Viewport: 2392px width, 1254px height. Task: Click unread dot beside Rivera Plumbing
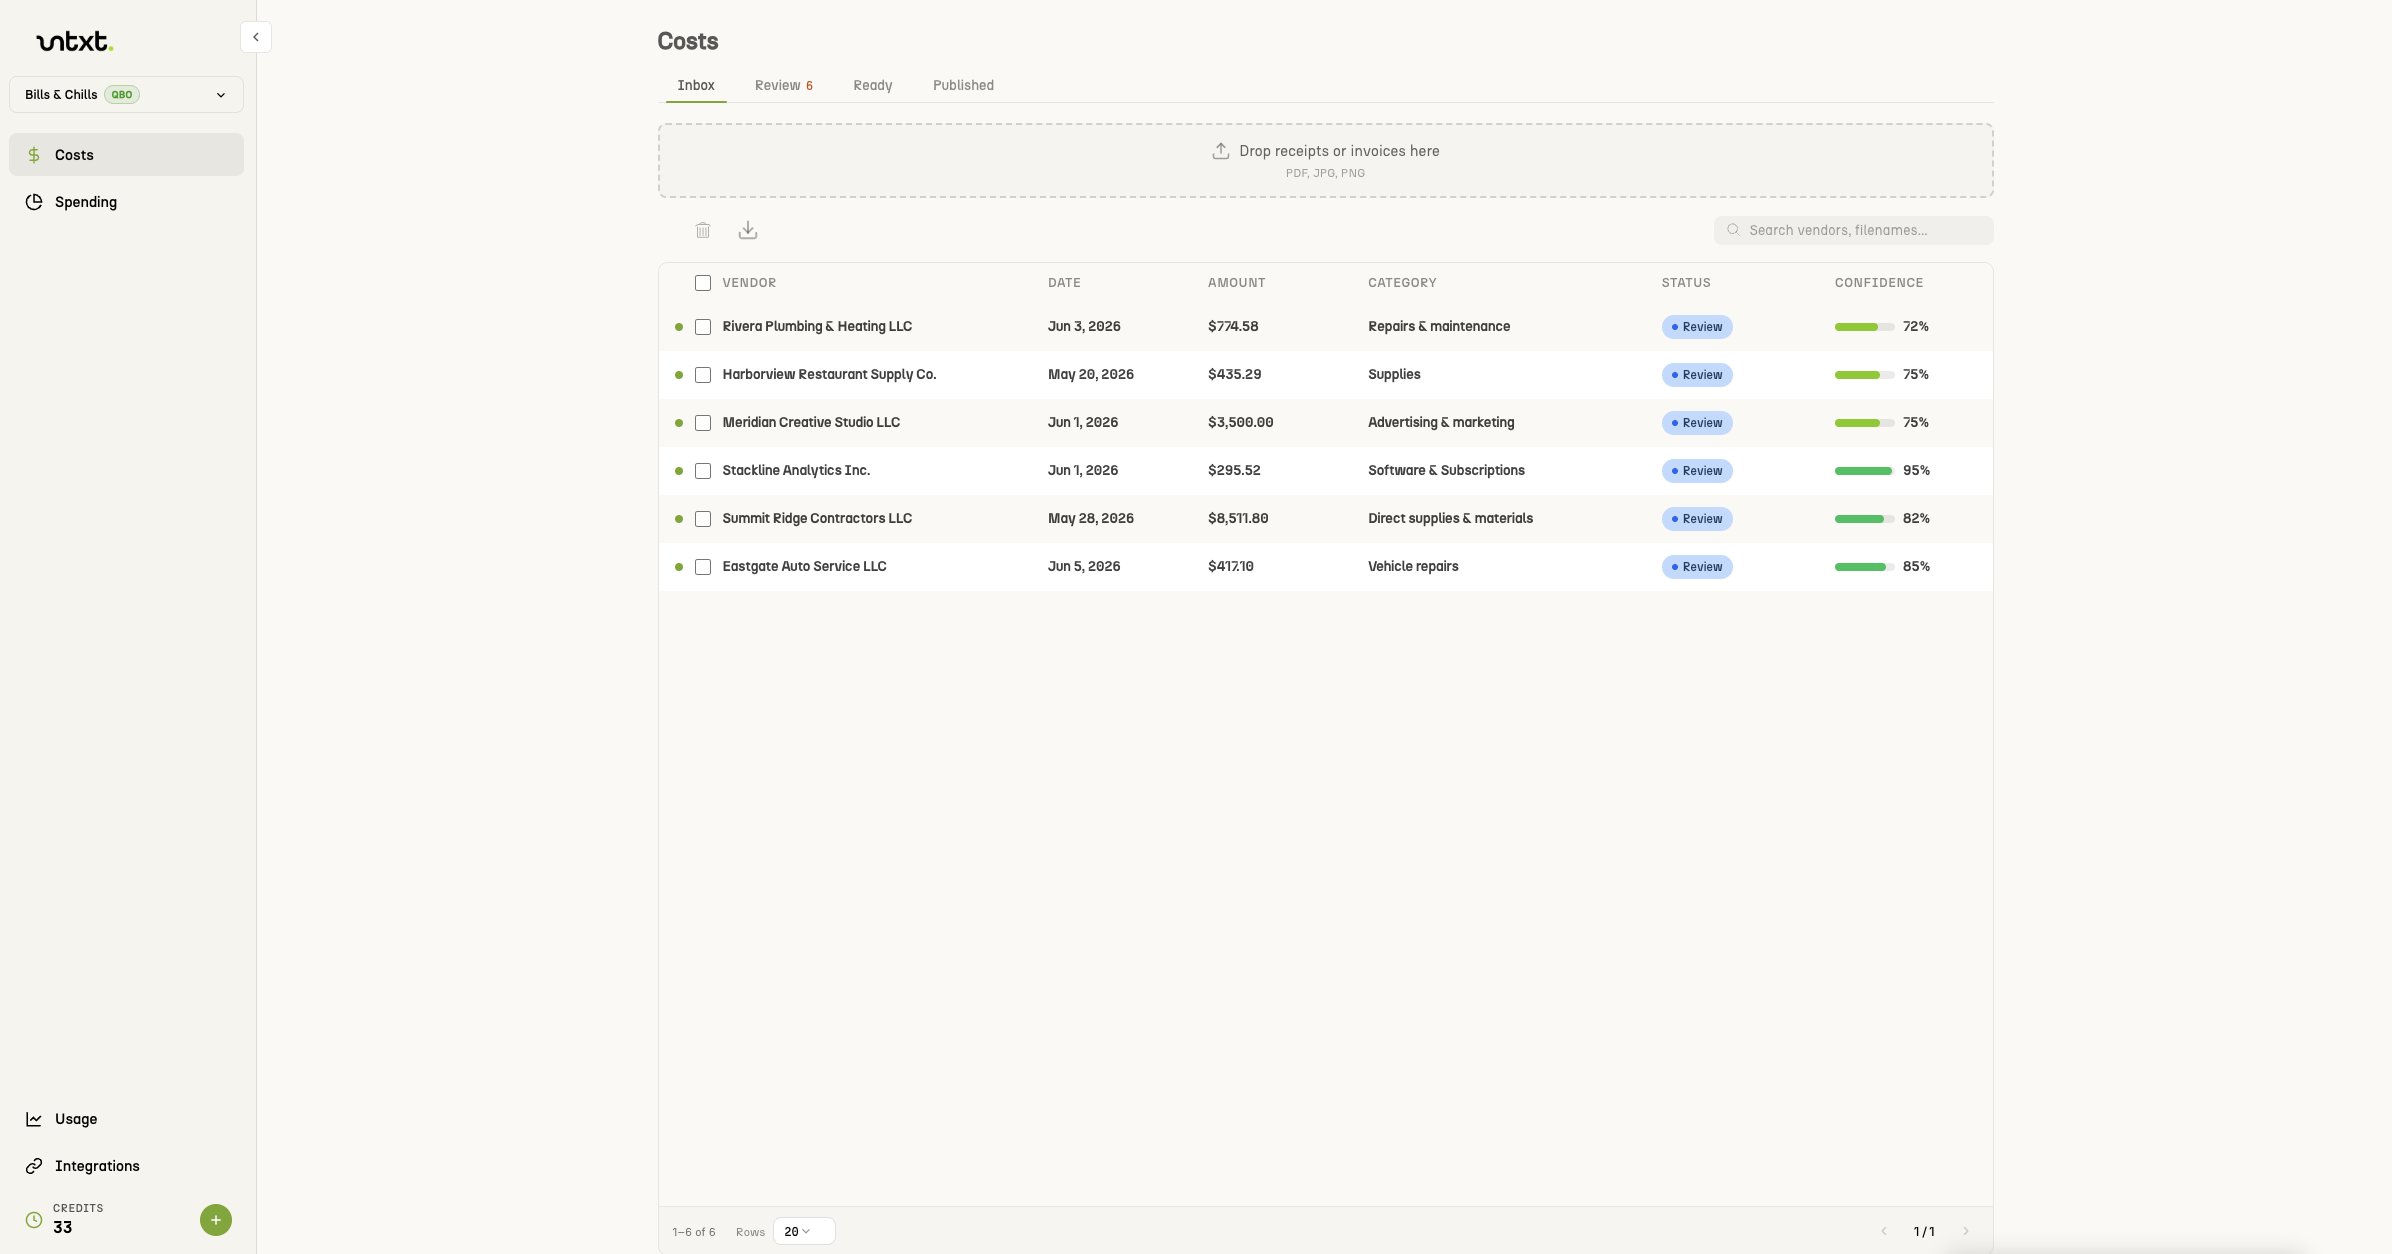click(x=679, y=327)
